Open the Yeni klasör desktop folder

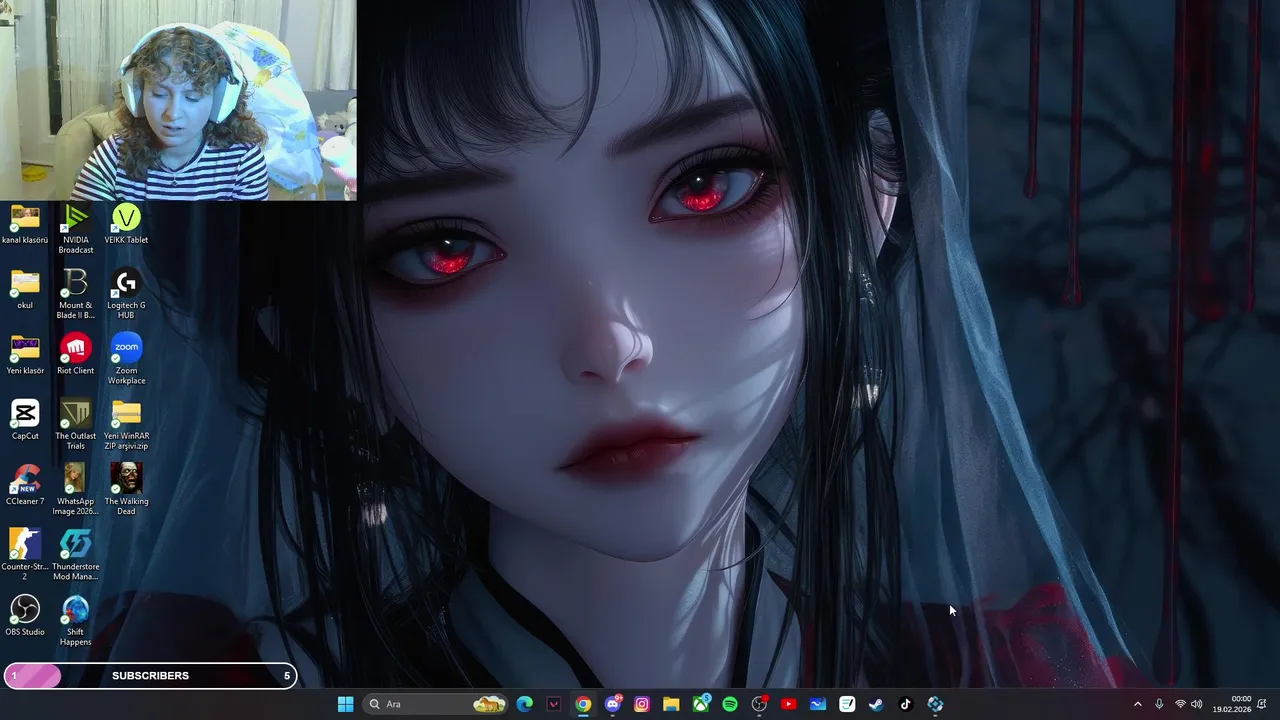click(25, 356)
